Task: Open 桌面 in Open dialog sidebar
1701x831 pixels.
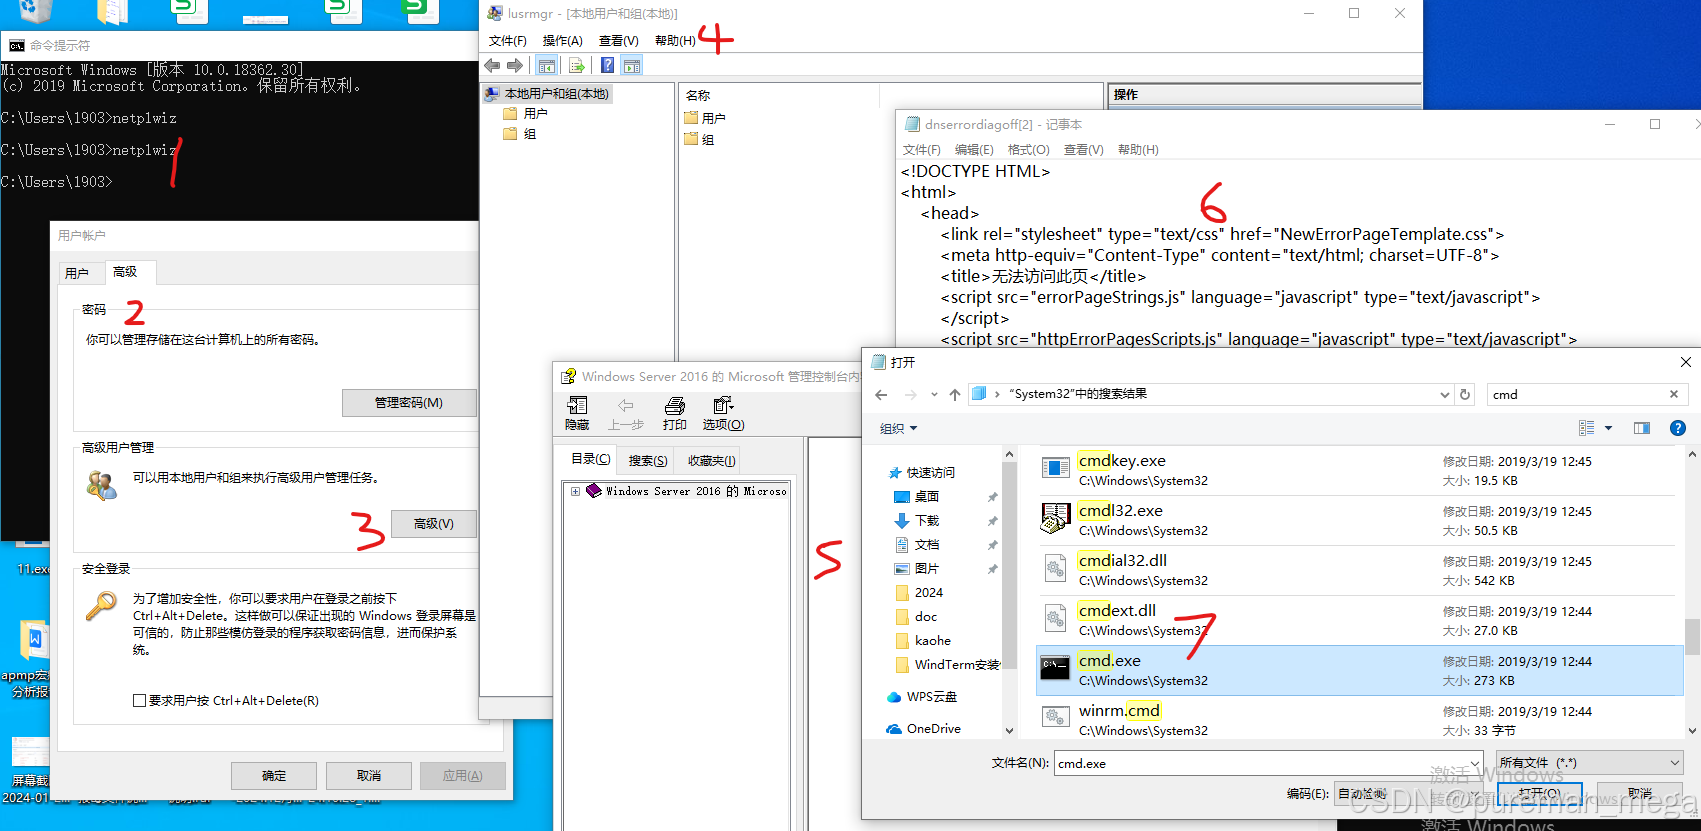Action: click(x=917, y=497)
